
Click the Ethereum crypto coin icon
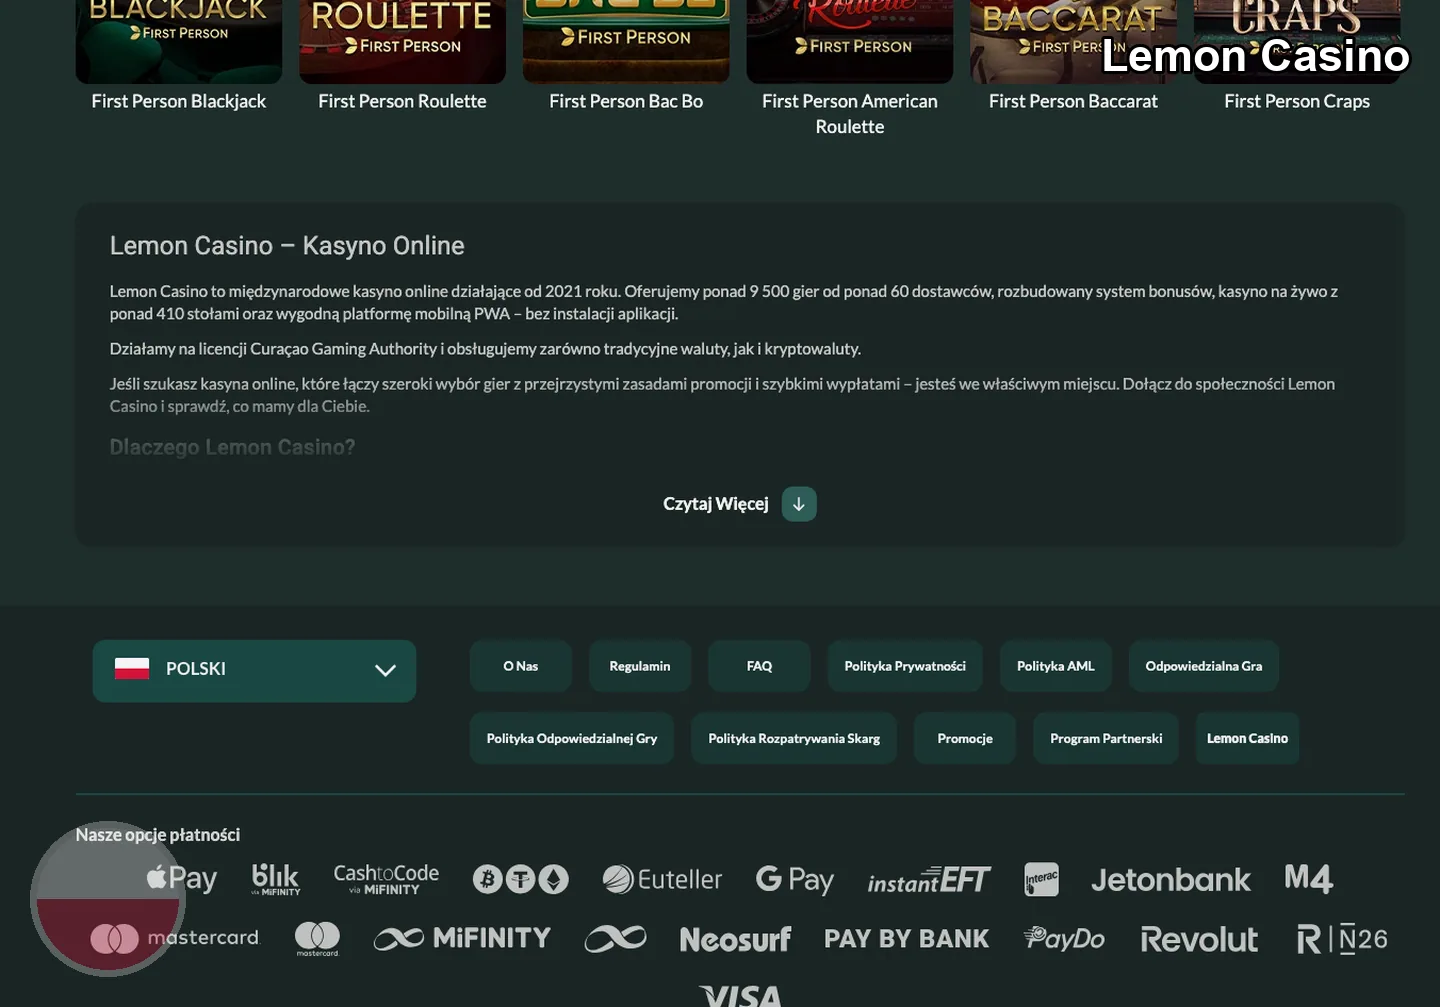(553, 879)
